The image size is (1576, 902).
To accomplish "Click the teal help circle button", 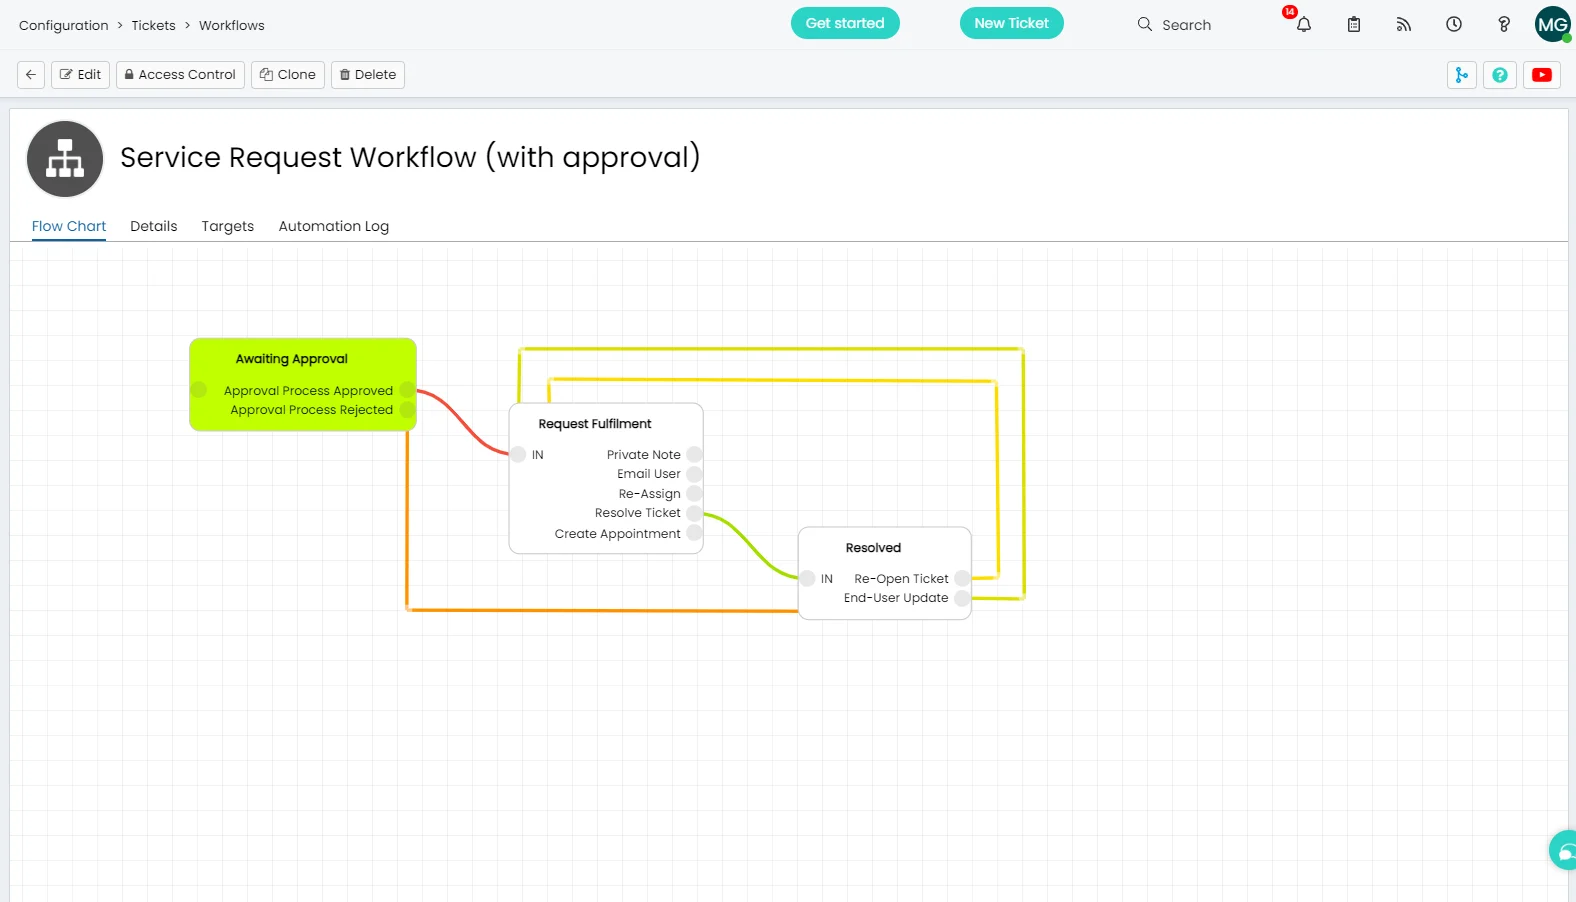I will point(1500,75).
